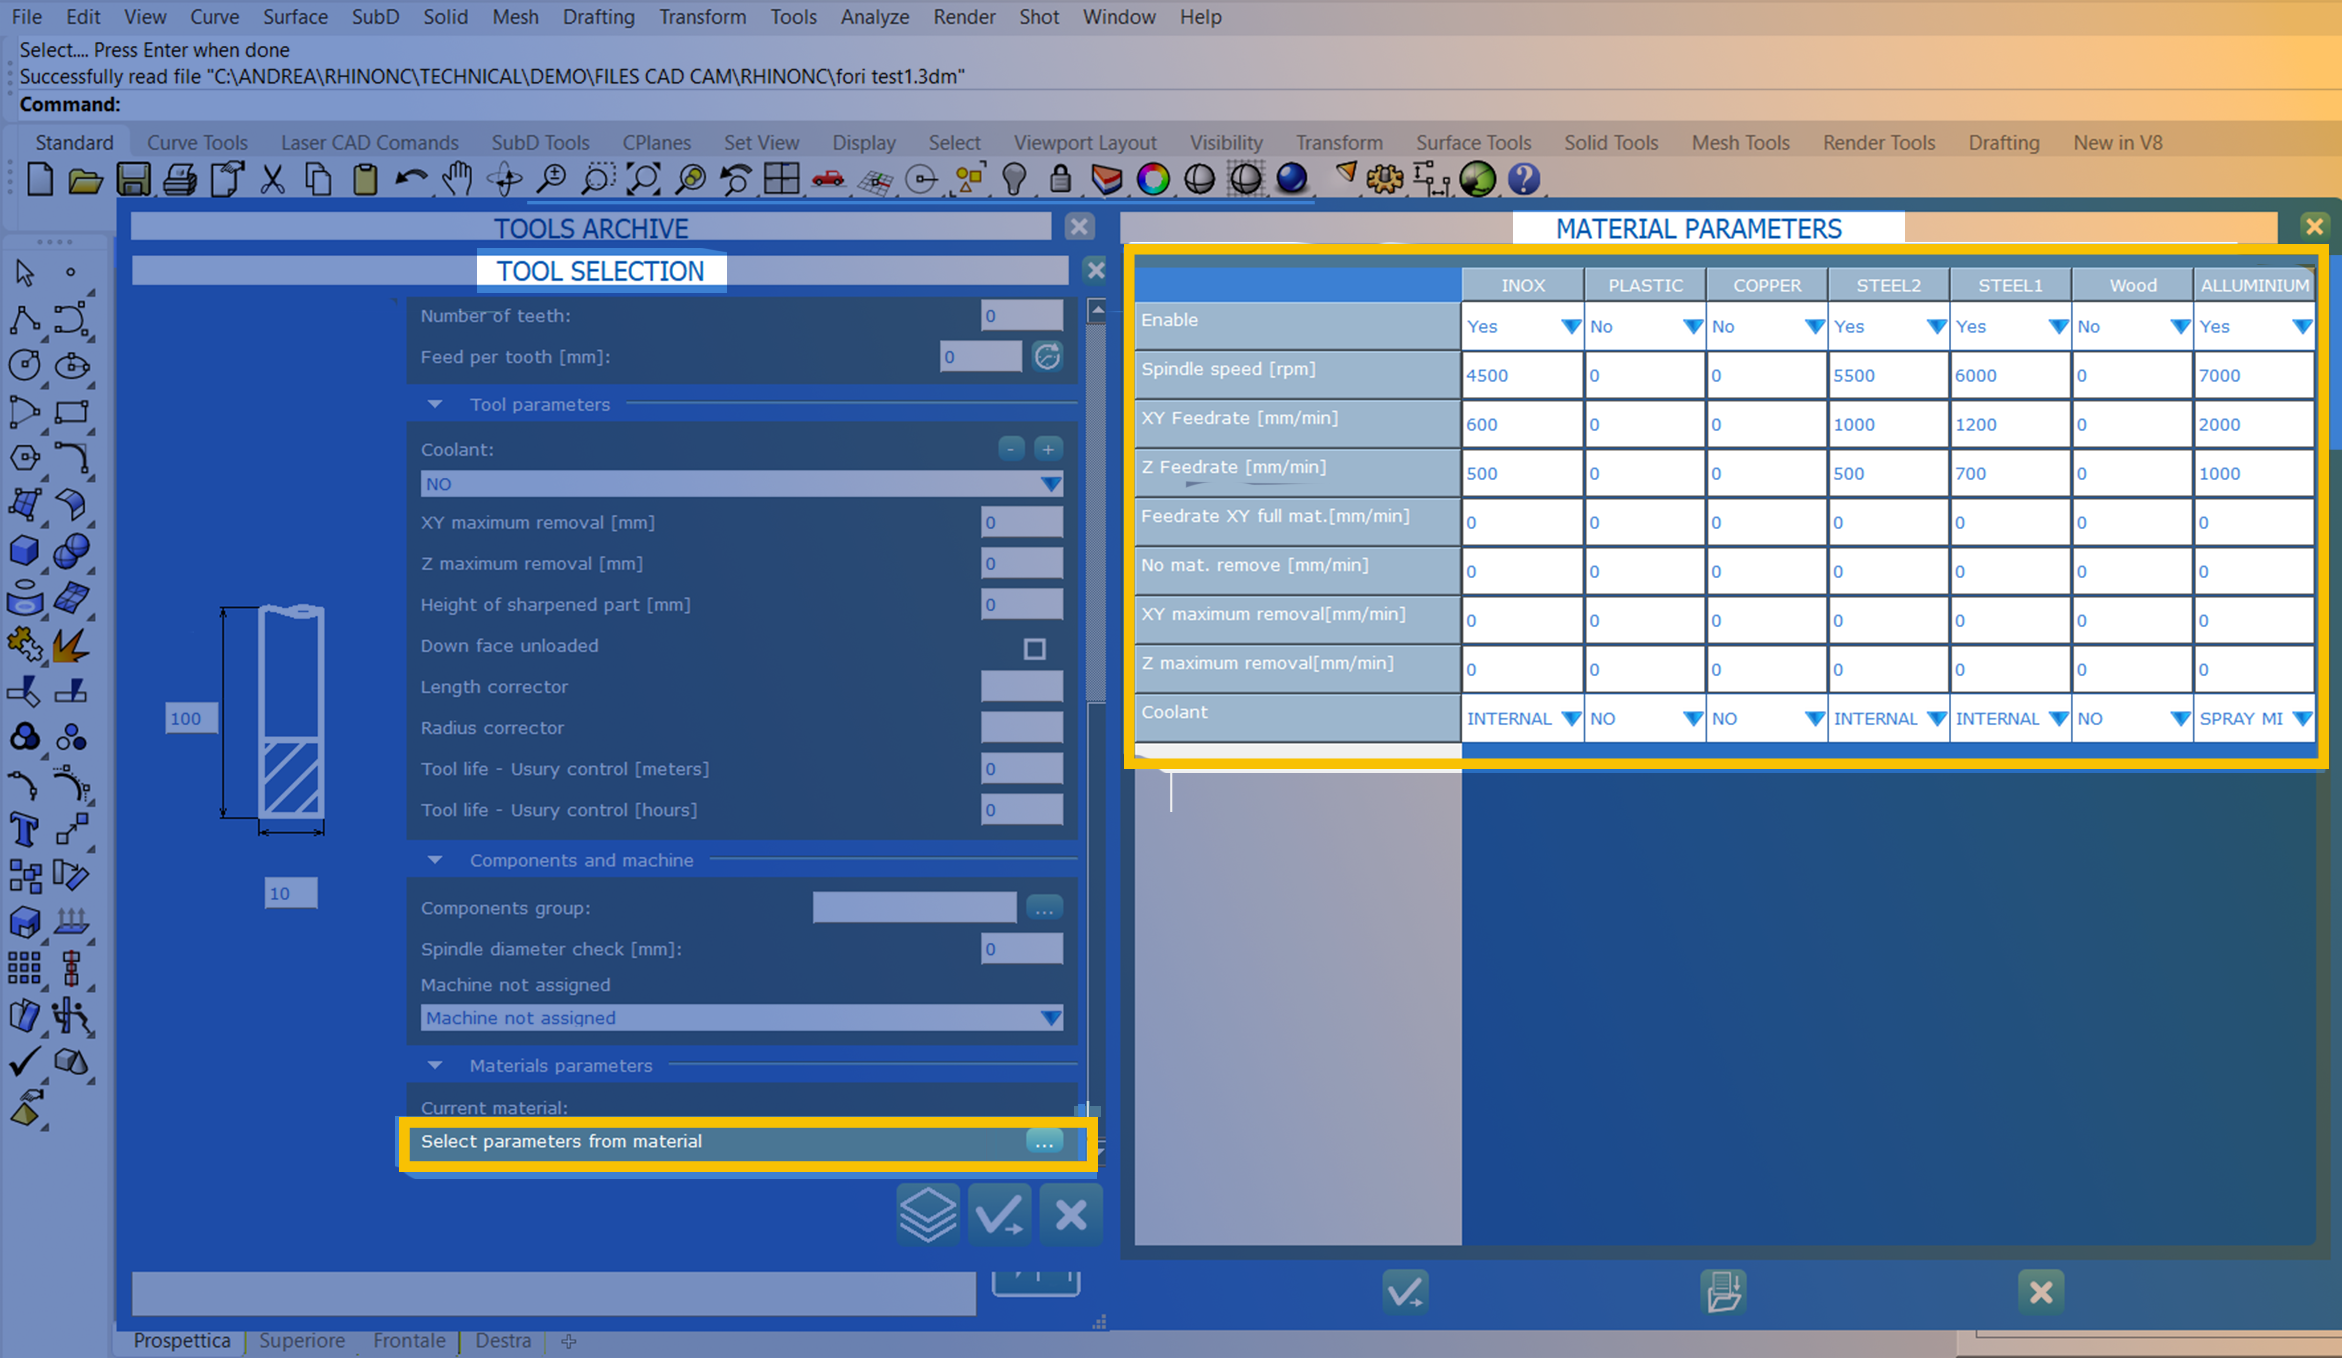Click the feed per tooth recalculate icon
This screenshot has height=1358, width=2342.
click(1047, 356)
